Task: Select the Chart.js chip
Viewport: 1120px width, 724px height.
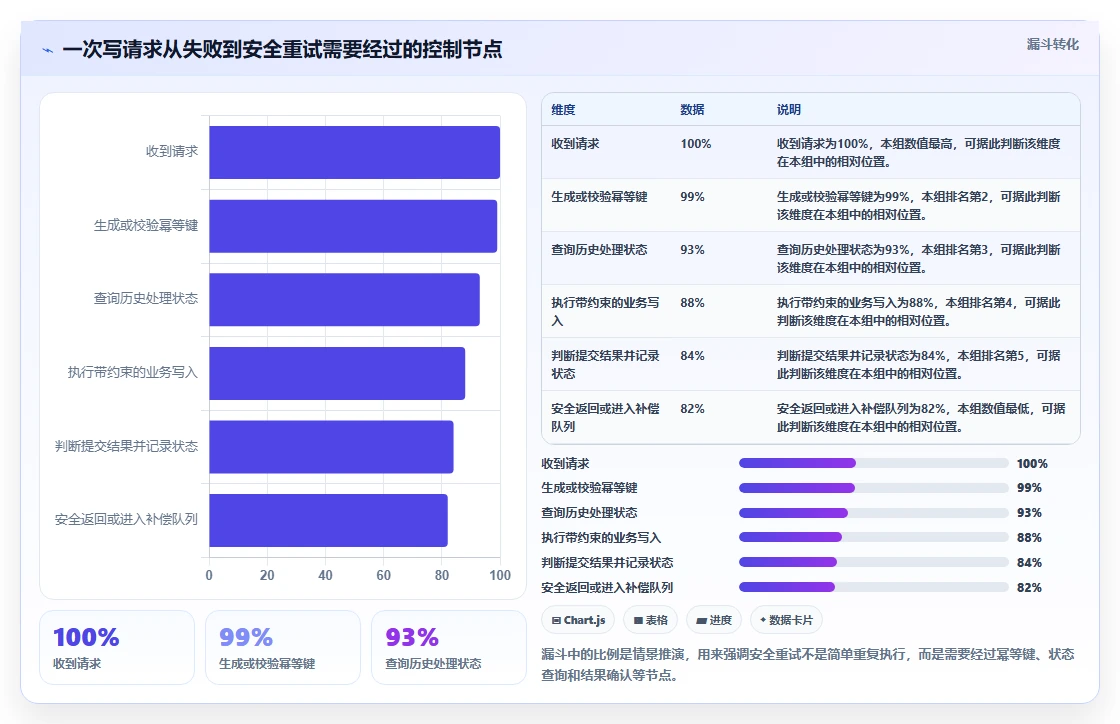Action: [579, 620]
